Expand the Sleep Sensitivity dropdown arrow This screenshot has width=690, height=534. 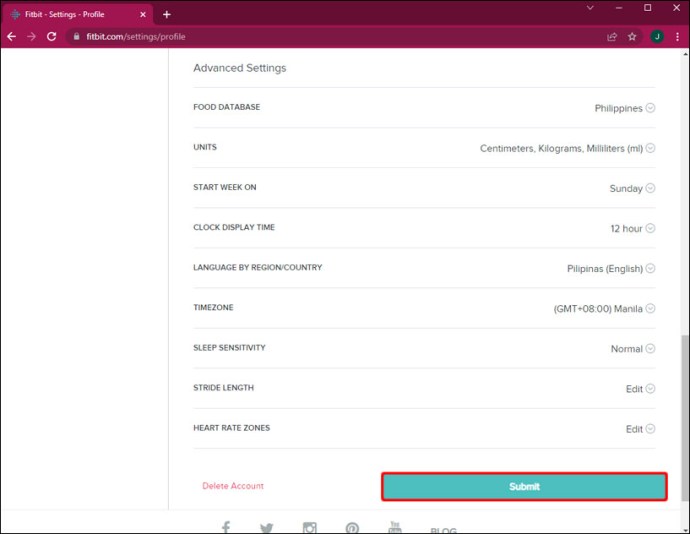(650, 348)
